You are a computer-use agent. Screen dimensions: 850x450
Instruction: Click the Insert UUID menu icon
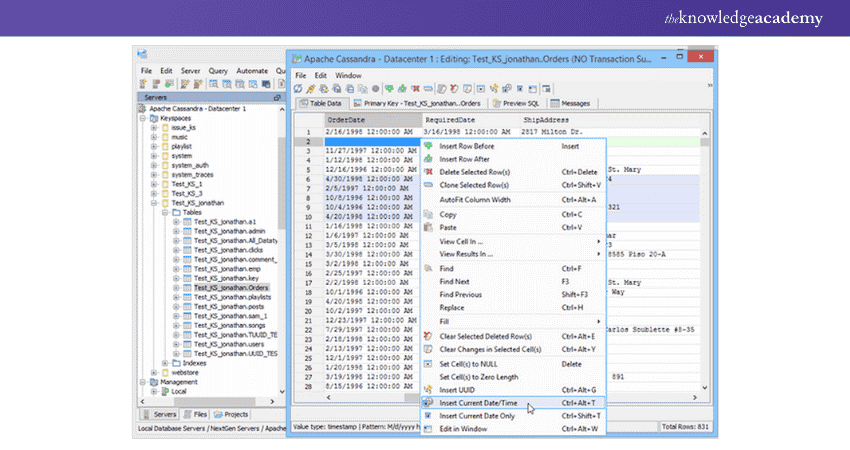coord(428,390)
